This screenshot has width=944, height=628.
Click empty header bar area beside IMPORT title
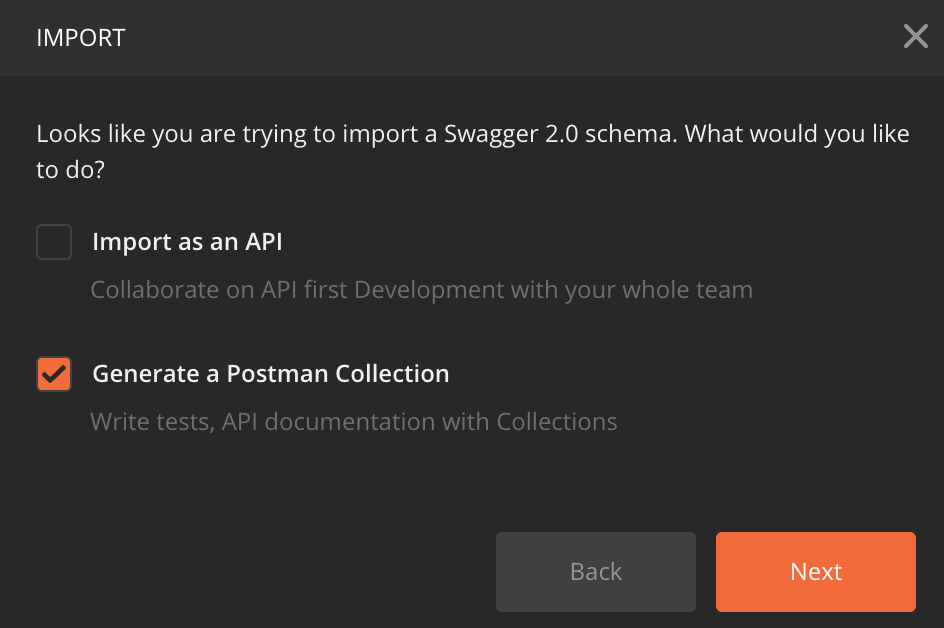(x=500, y=38)
